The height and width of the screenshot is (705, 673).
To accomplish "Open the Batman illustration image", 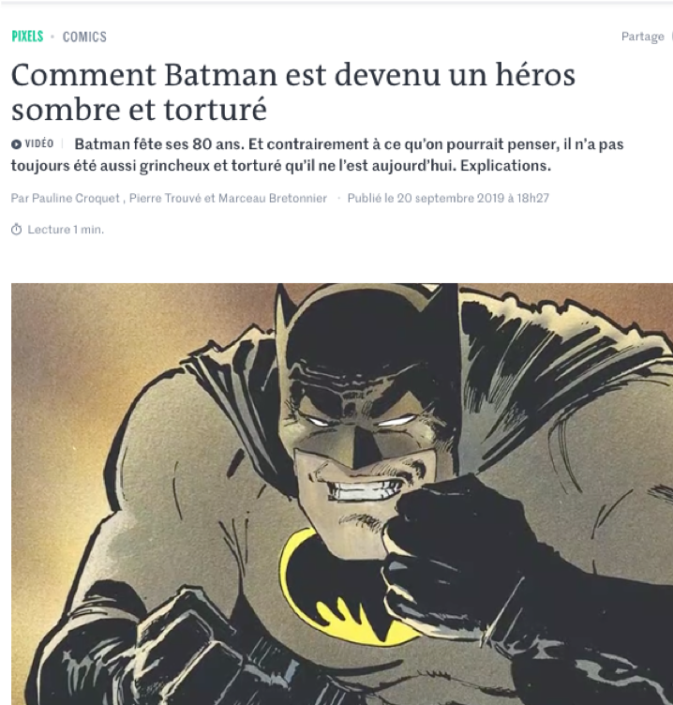I will 342,494.
